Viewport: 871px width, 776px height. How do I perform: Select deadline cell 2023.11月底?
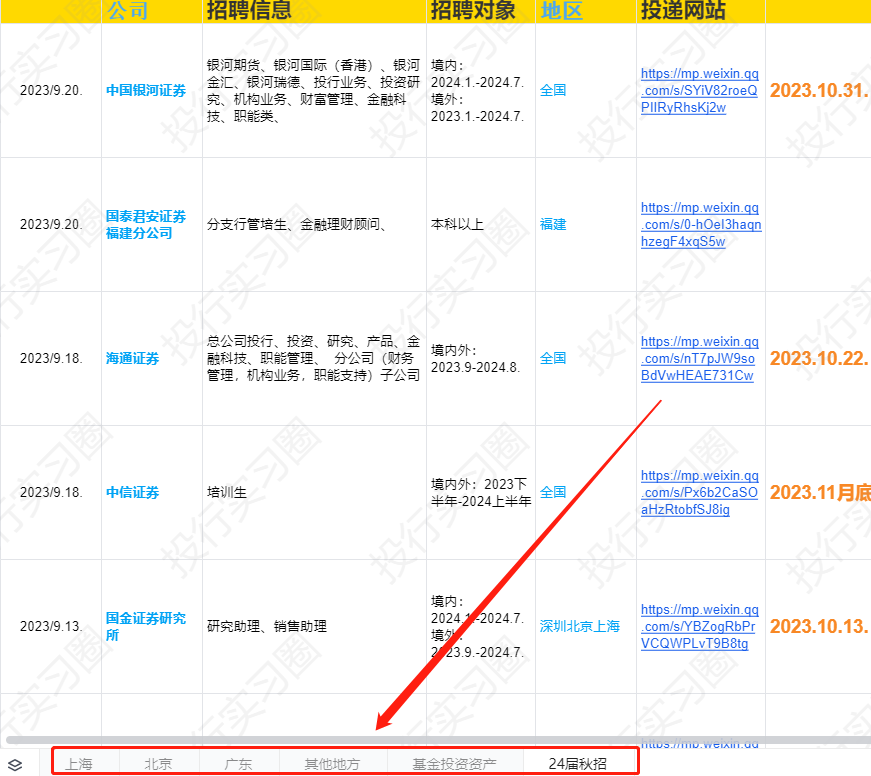point(818,492)
